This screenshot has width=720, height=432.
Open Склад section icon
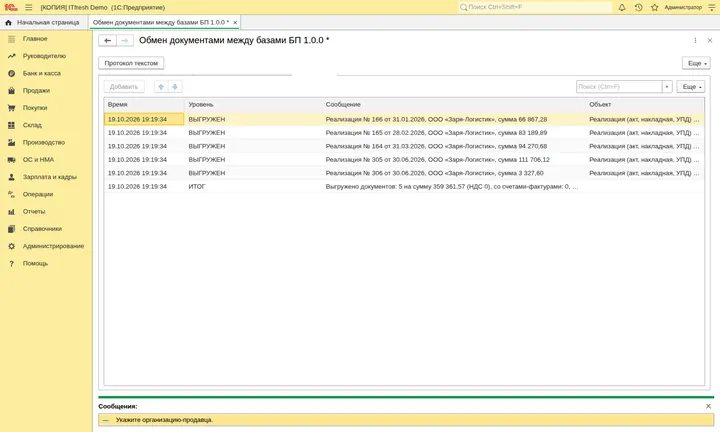pos(11,125)
